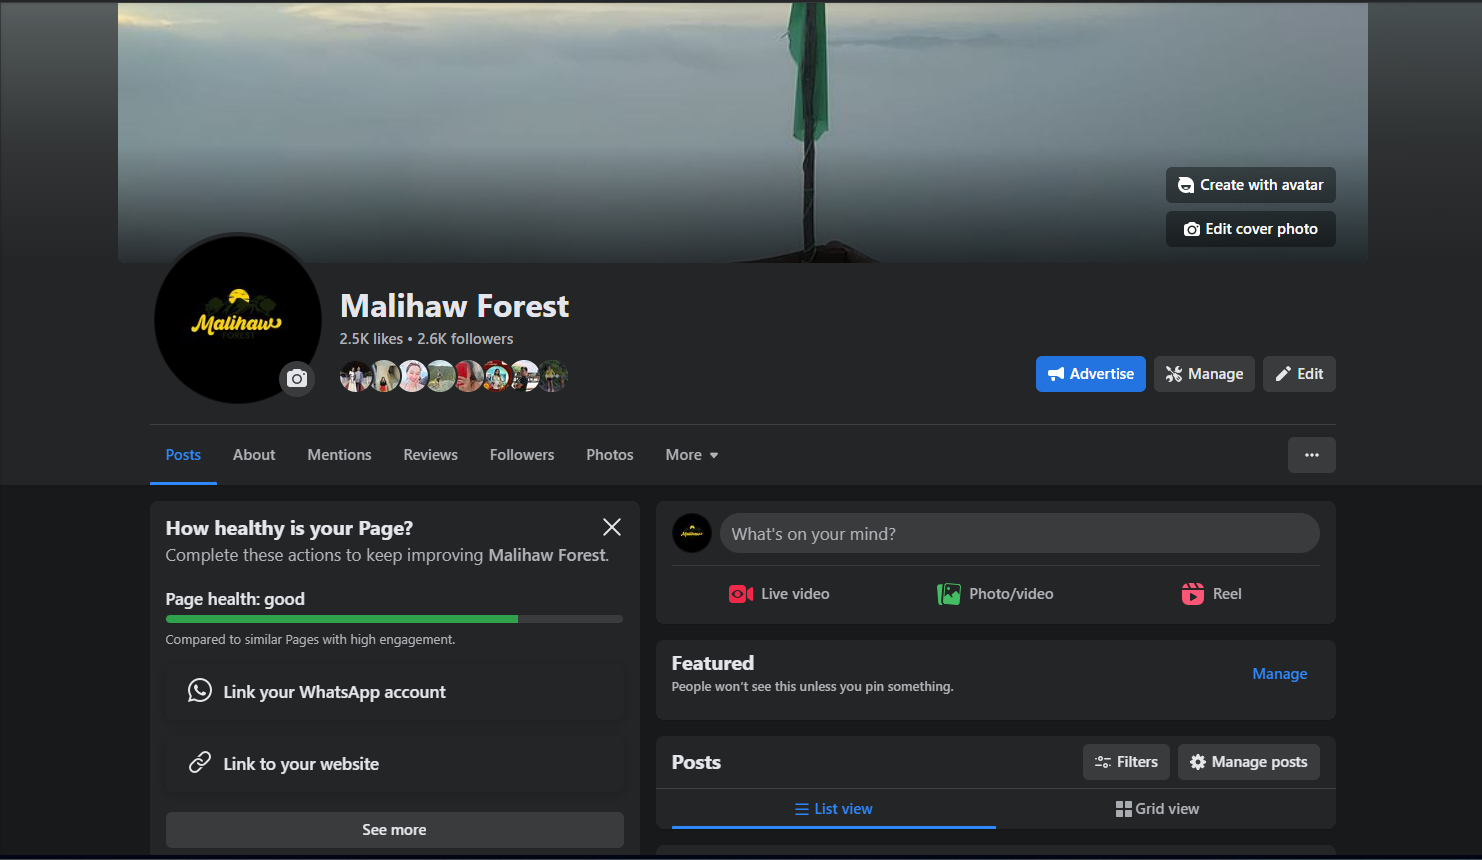Open the Followers tab
1482x860 pixels.
(x=522, y=455)
